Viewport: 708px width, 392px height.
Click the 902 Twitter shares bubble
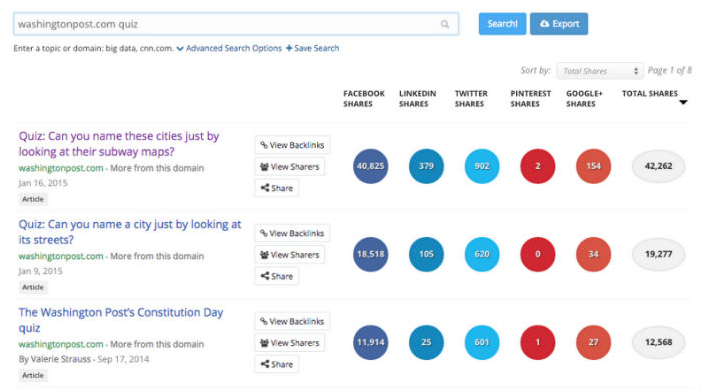click(x=482, y=166)
